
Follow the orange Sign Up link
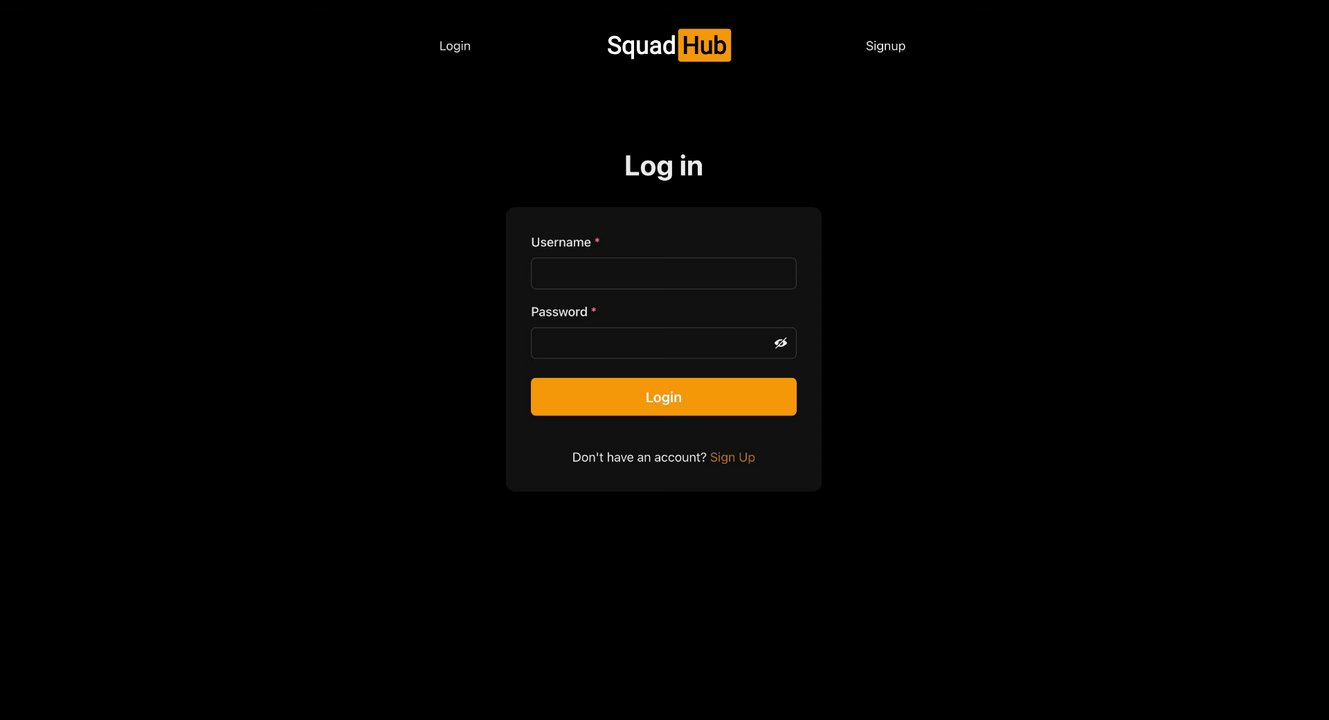point(732,457)
